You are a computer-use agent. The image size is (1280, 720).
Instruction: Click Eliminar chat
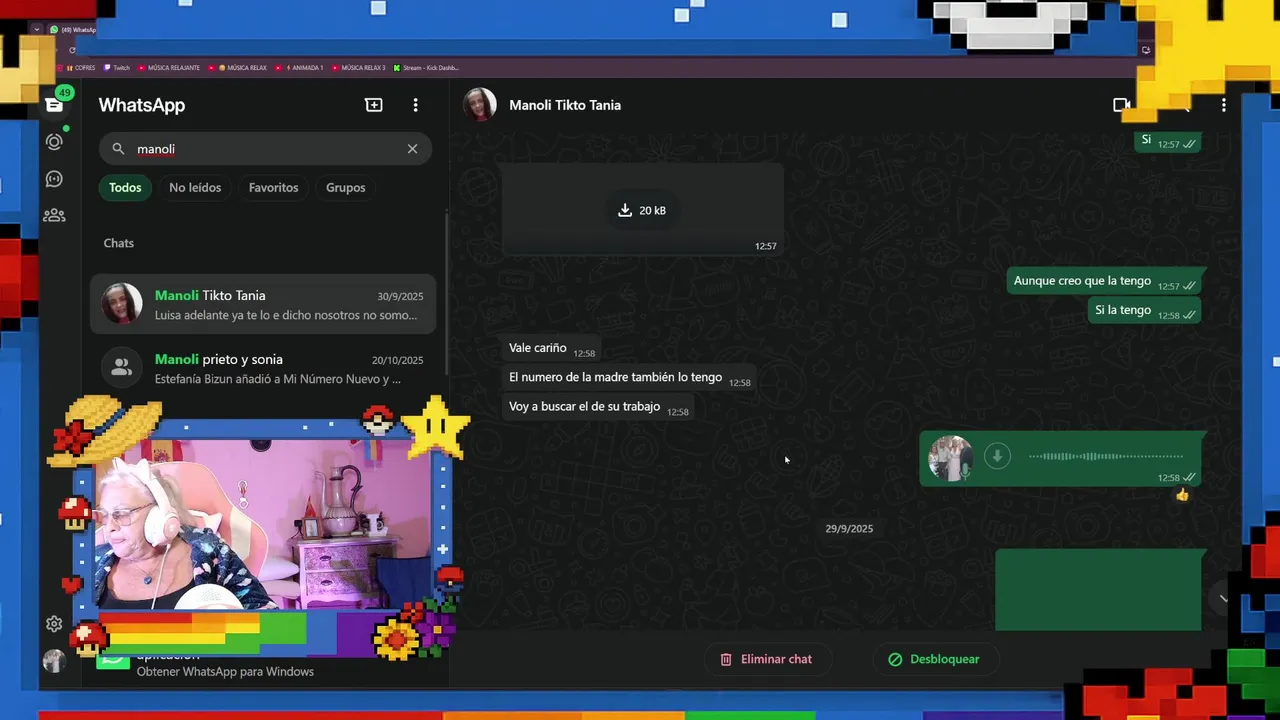[x=766, y=659]
